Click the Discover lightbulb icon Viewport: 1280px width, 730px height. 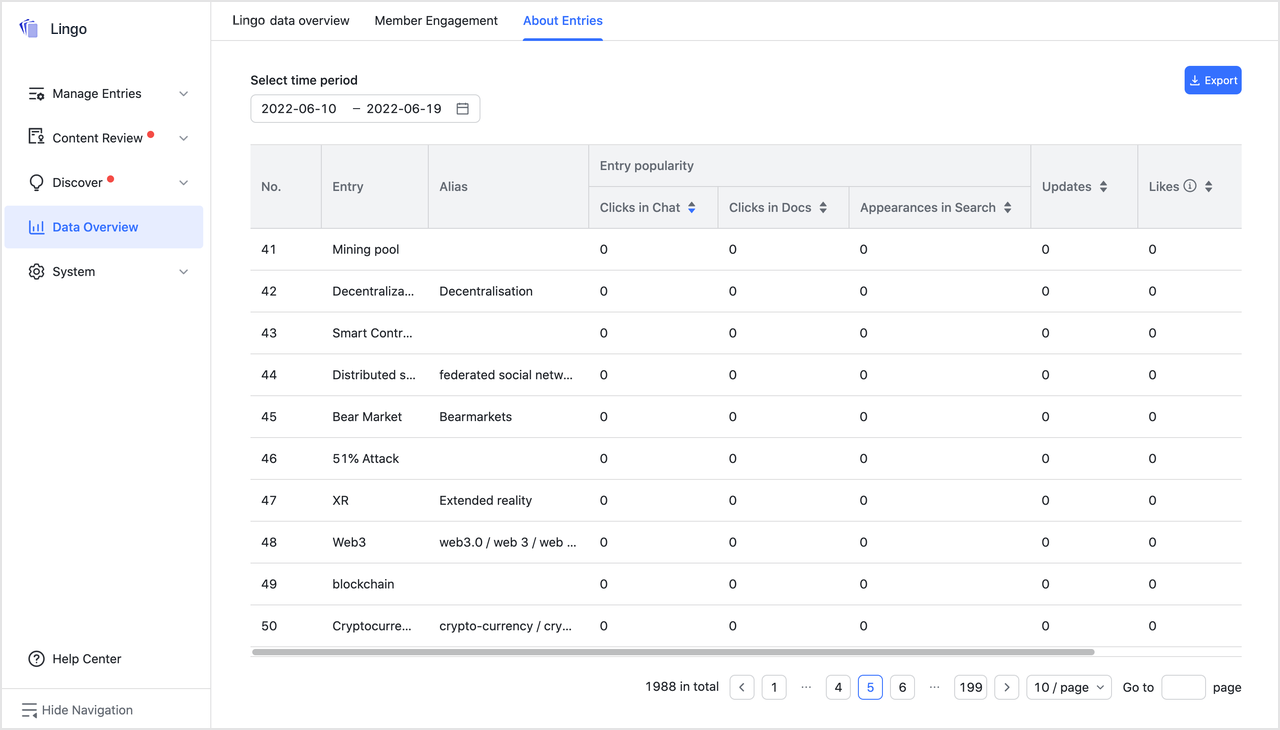(x=36, y=183)
